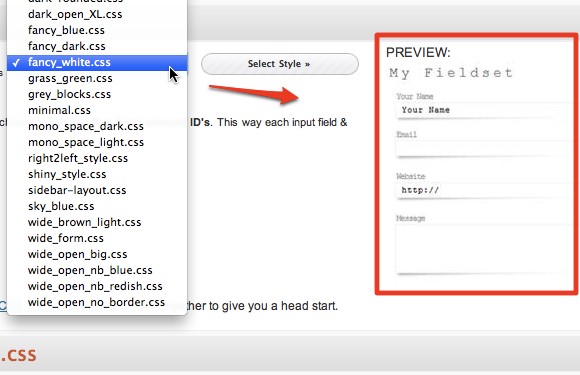The image size is (580, 375).
Task: Focus the Your Name preview field
Action: click(x=484, y=110)
